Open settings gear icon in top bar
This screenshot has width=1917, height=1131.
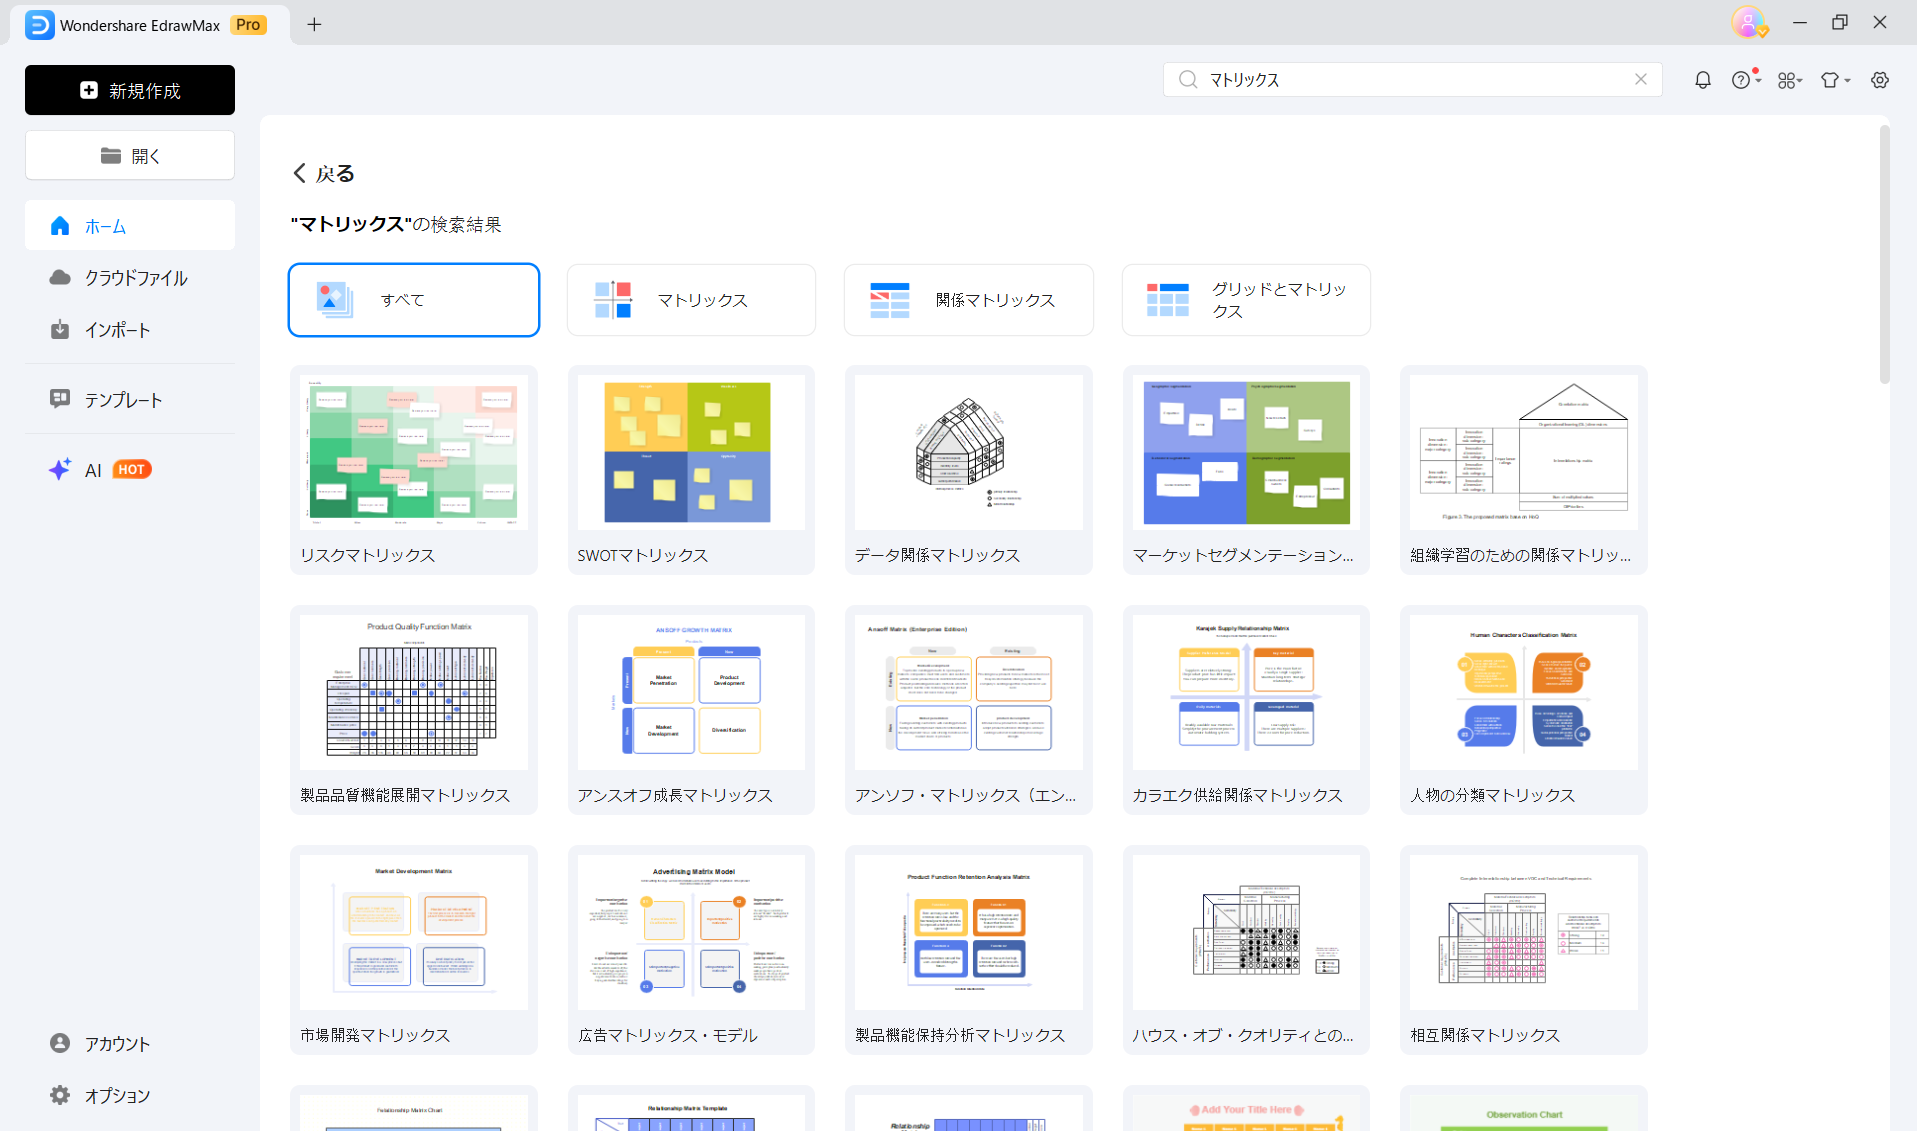[x=1880, y=80]
